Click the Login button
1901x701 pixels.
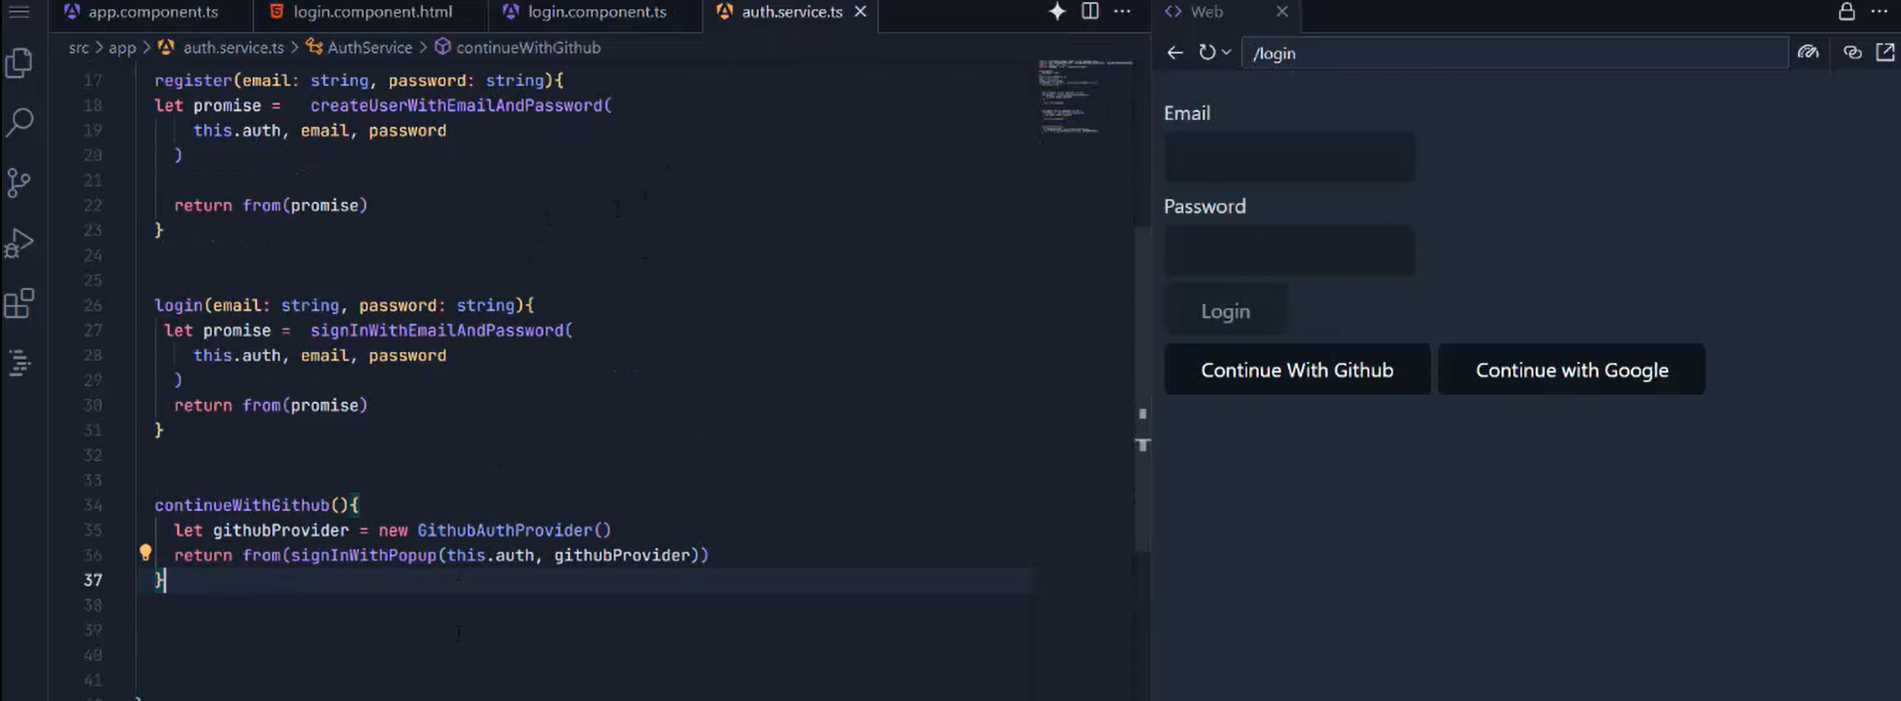[x=1226, y=311]
